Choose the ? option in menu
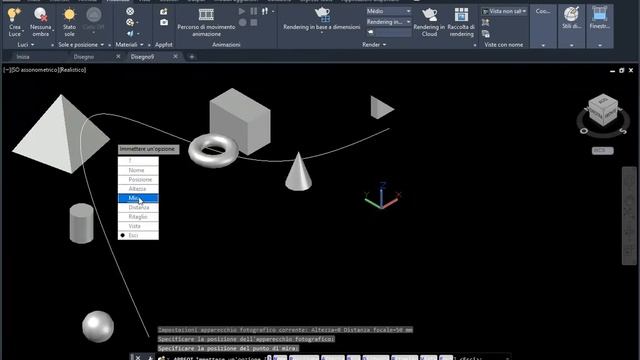 [x=138, y=161]
